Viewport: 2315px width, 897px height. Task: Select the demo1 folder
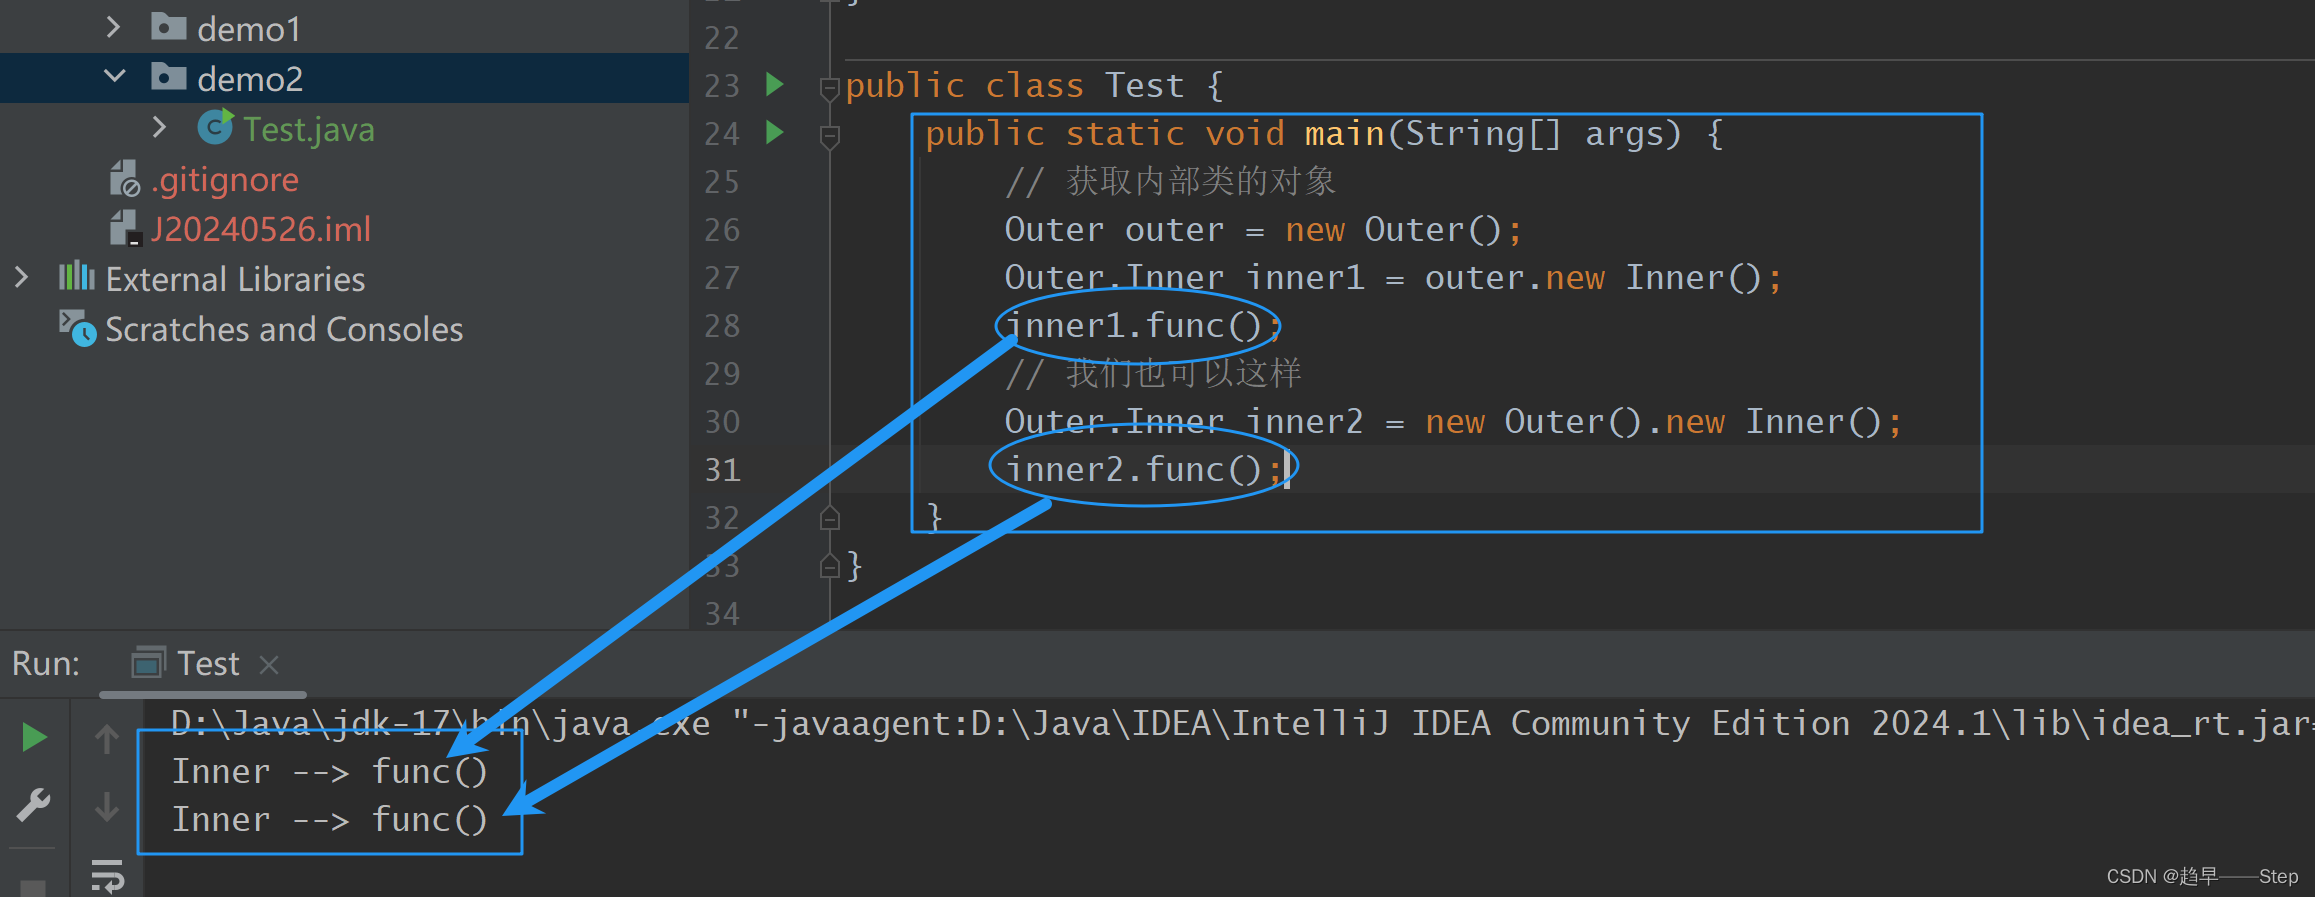249,29
